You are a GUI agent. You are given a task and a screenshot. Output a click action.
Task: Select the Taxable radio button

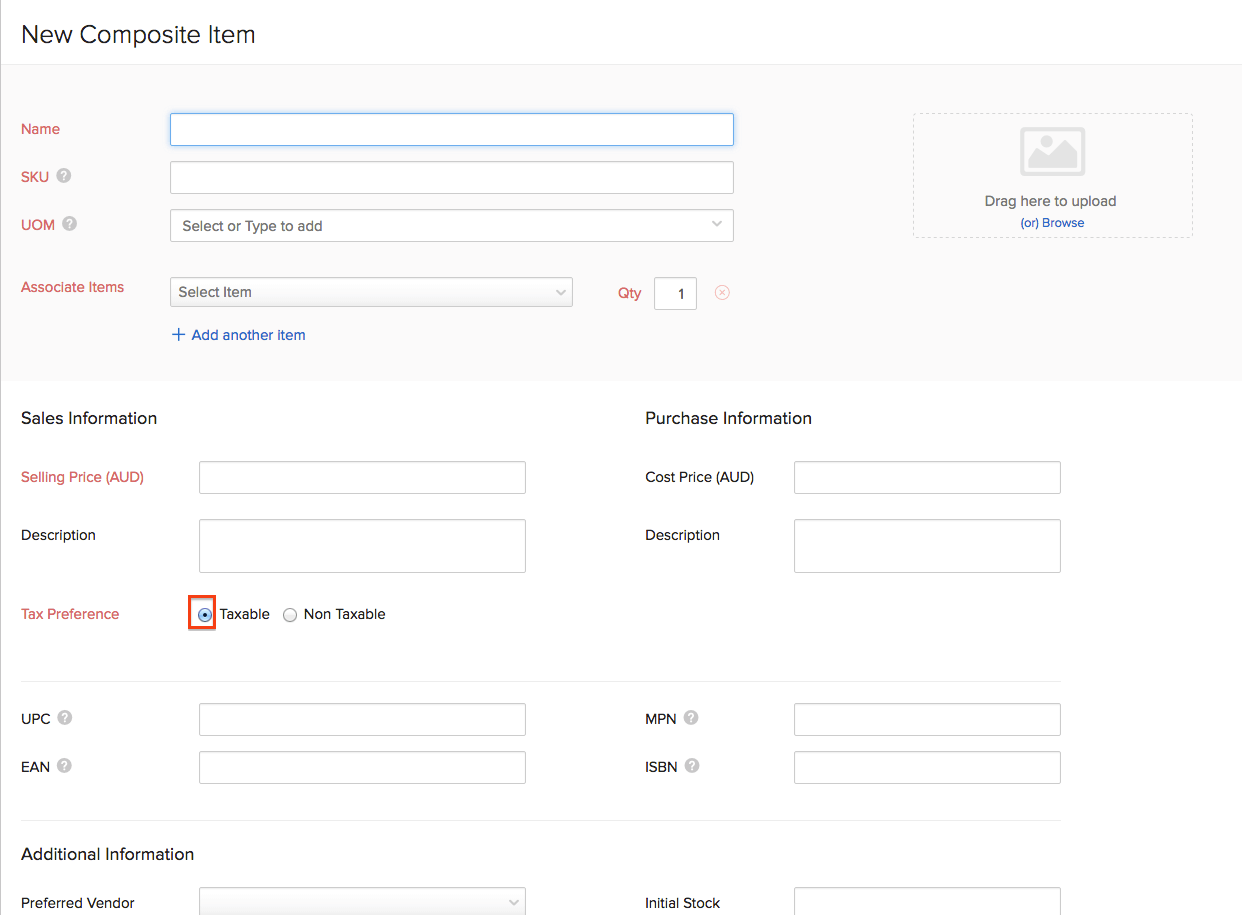pos(204,615)
